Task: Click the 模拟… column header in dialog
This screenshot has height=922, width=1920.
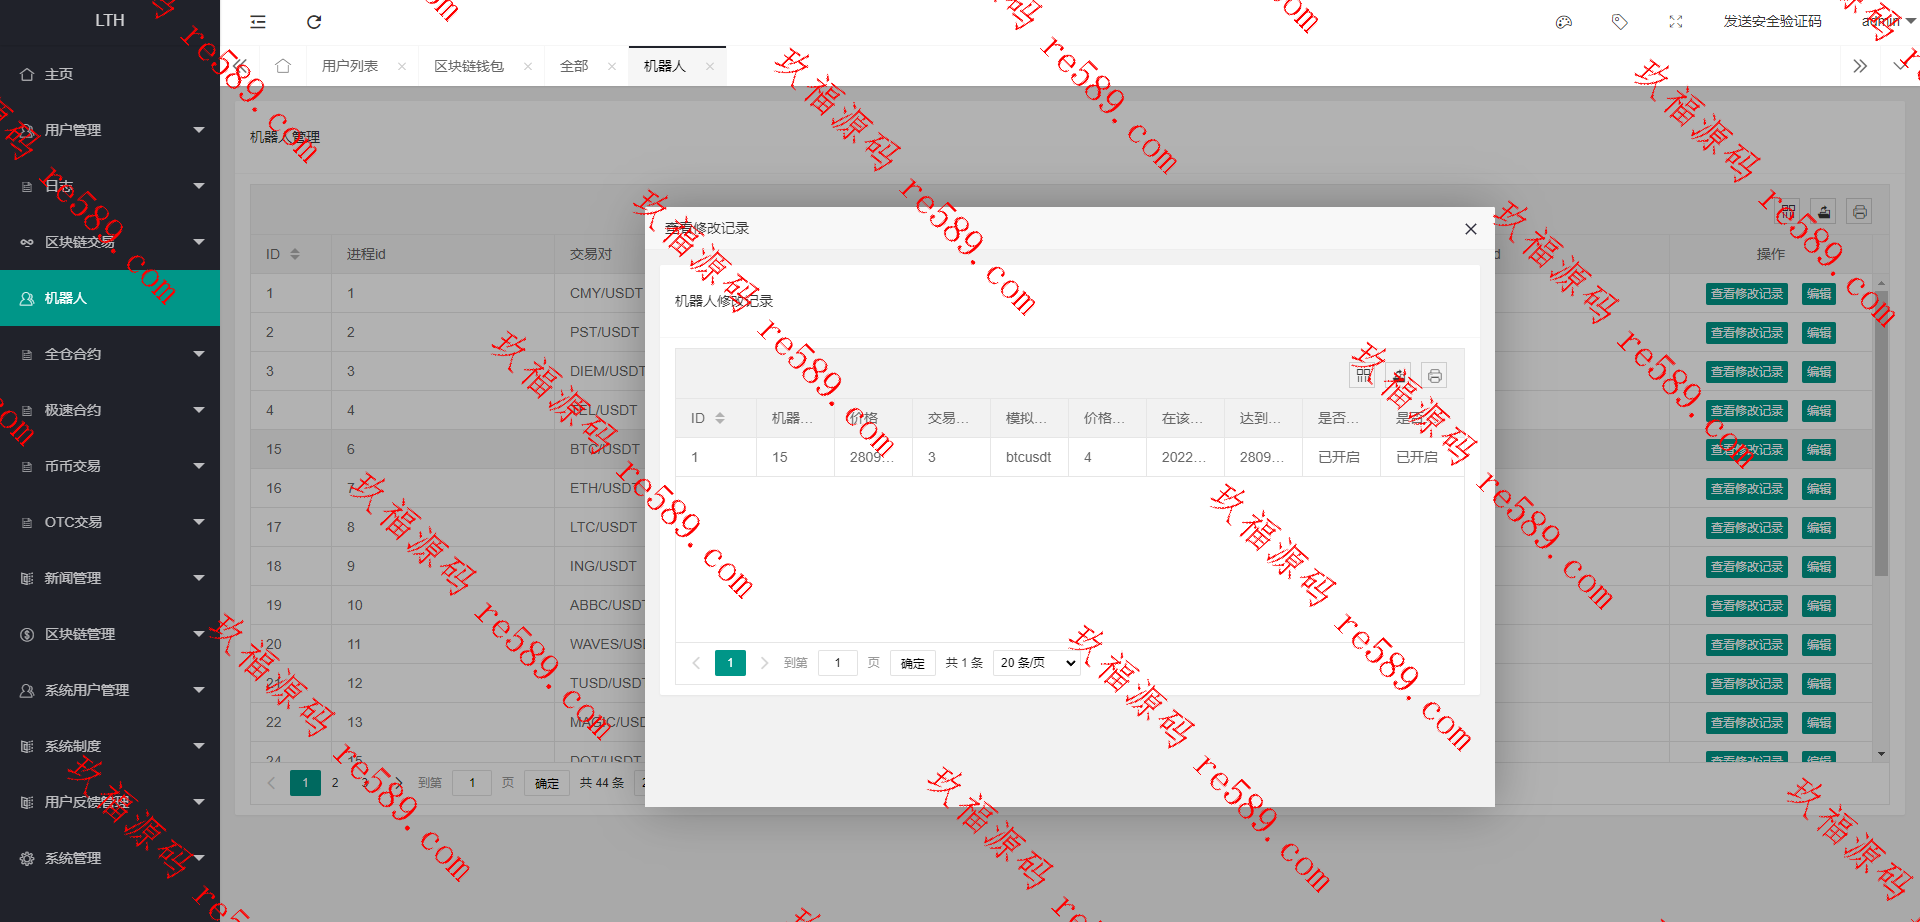Action: pyautogui.click(x=1029, y=418)
